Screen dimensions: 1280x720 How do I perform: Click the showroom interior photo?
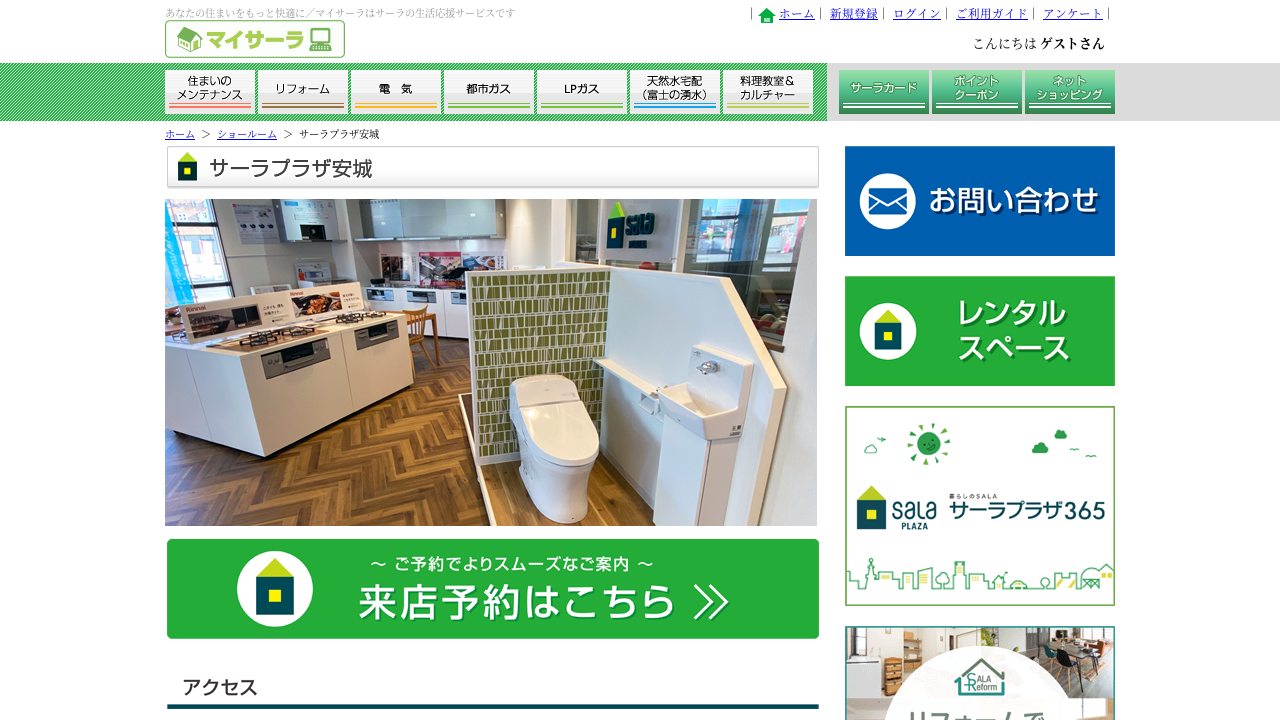pyautogui.click(x=491, y=362)
